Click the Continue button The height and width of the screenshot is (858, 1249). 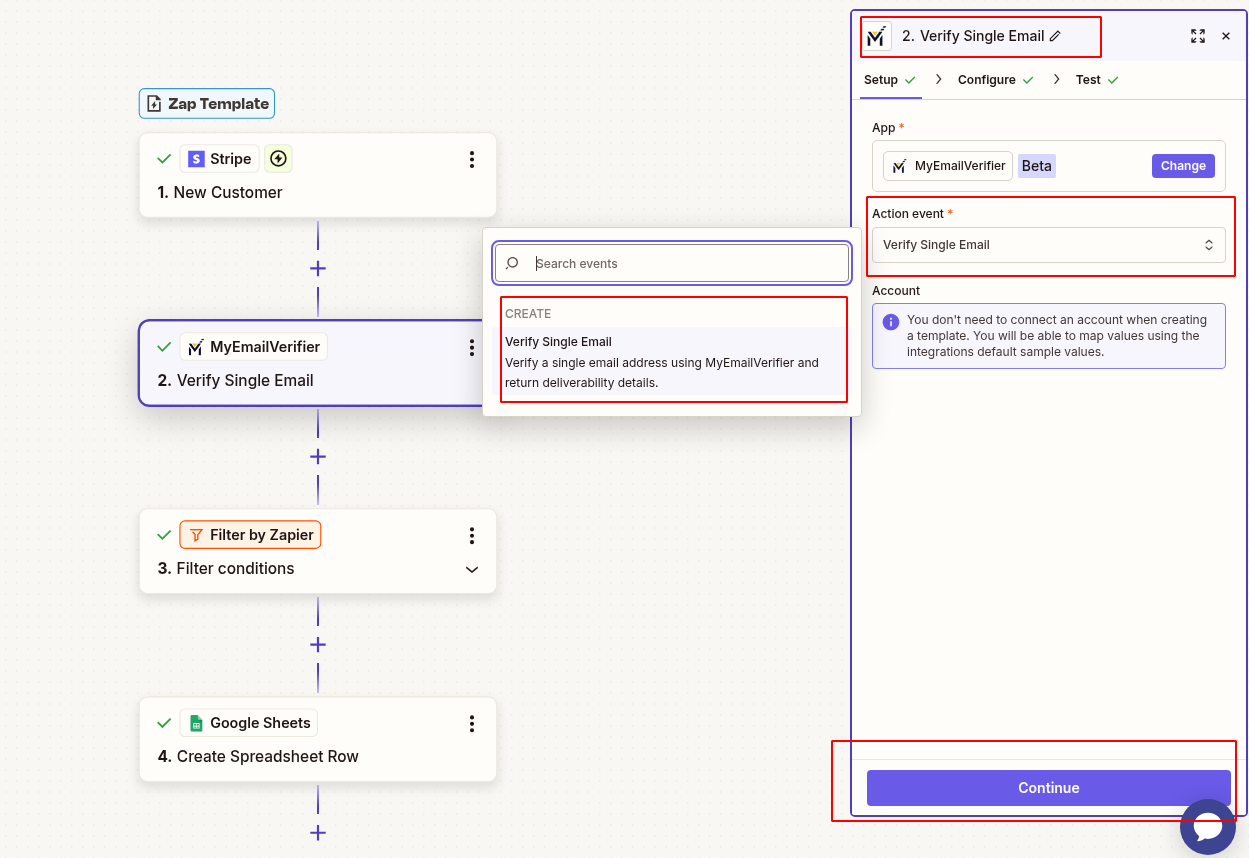point(1048,787)
